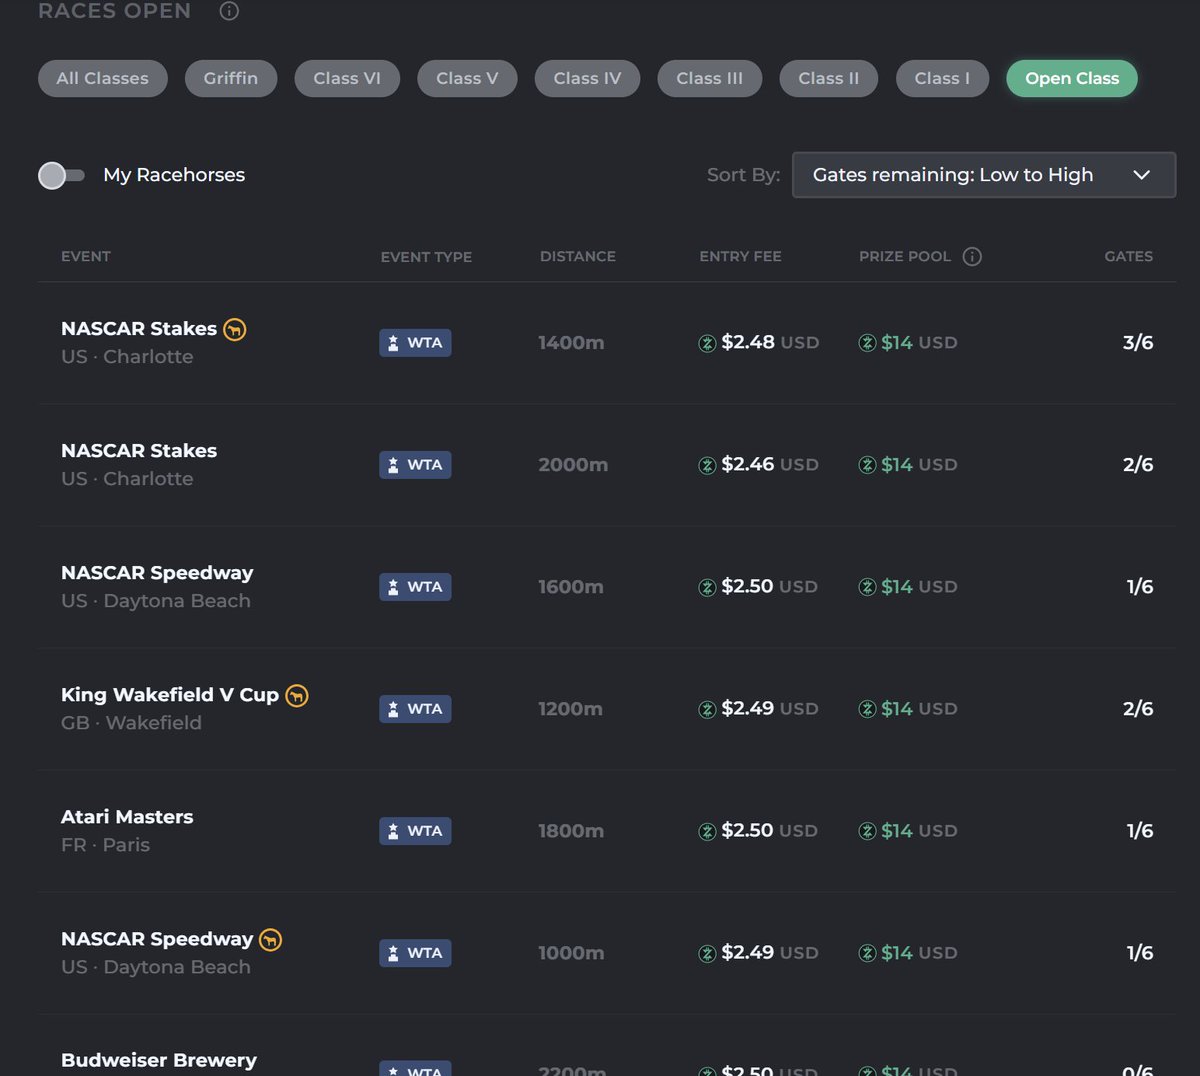The image size is (1200, 1076).
Task: Click the WTA badge on King Wakefield V Cup
Action: pyautogui.click(x=415, y=709)
